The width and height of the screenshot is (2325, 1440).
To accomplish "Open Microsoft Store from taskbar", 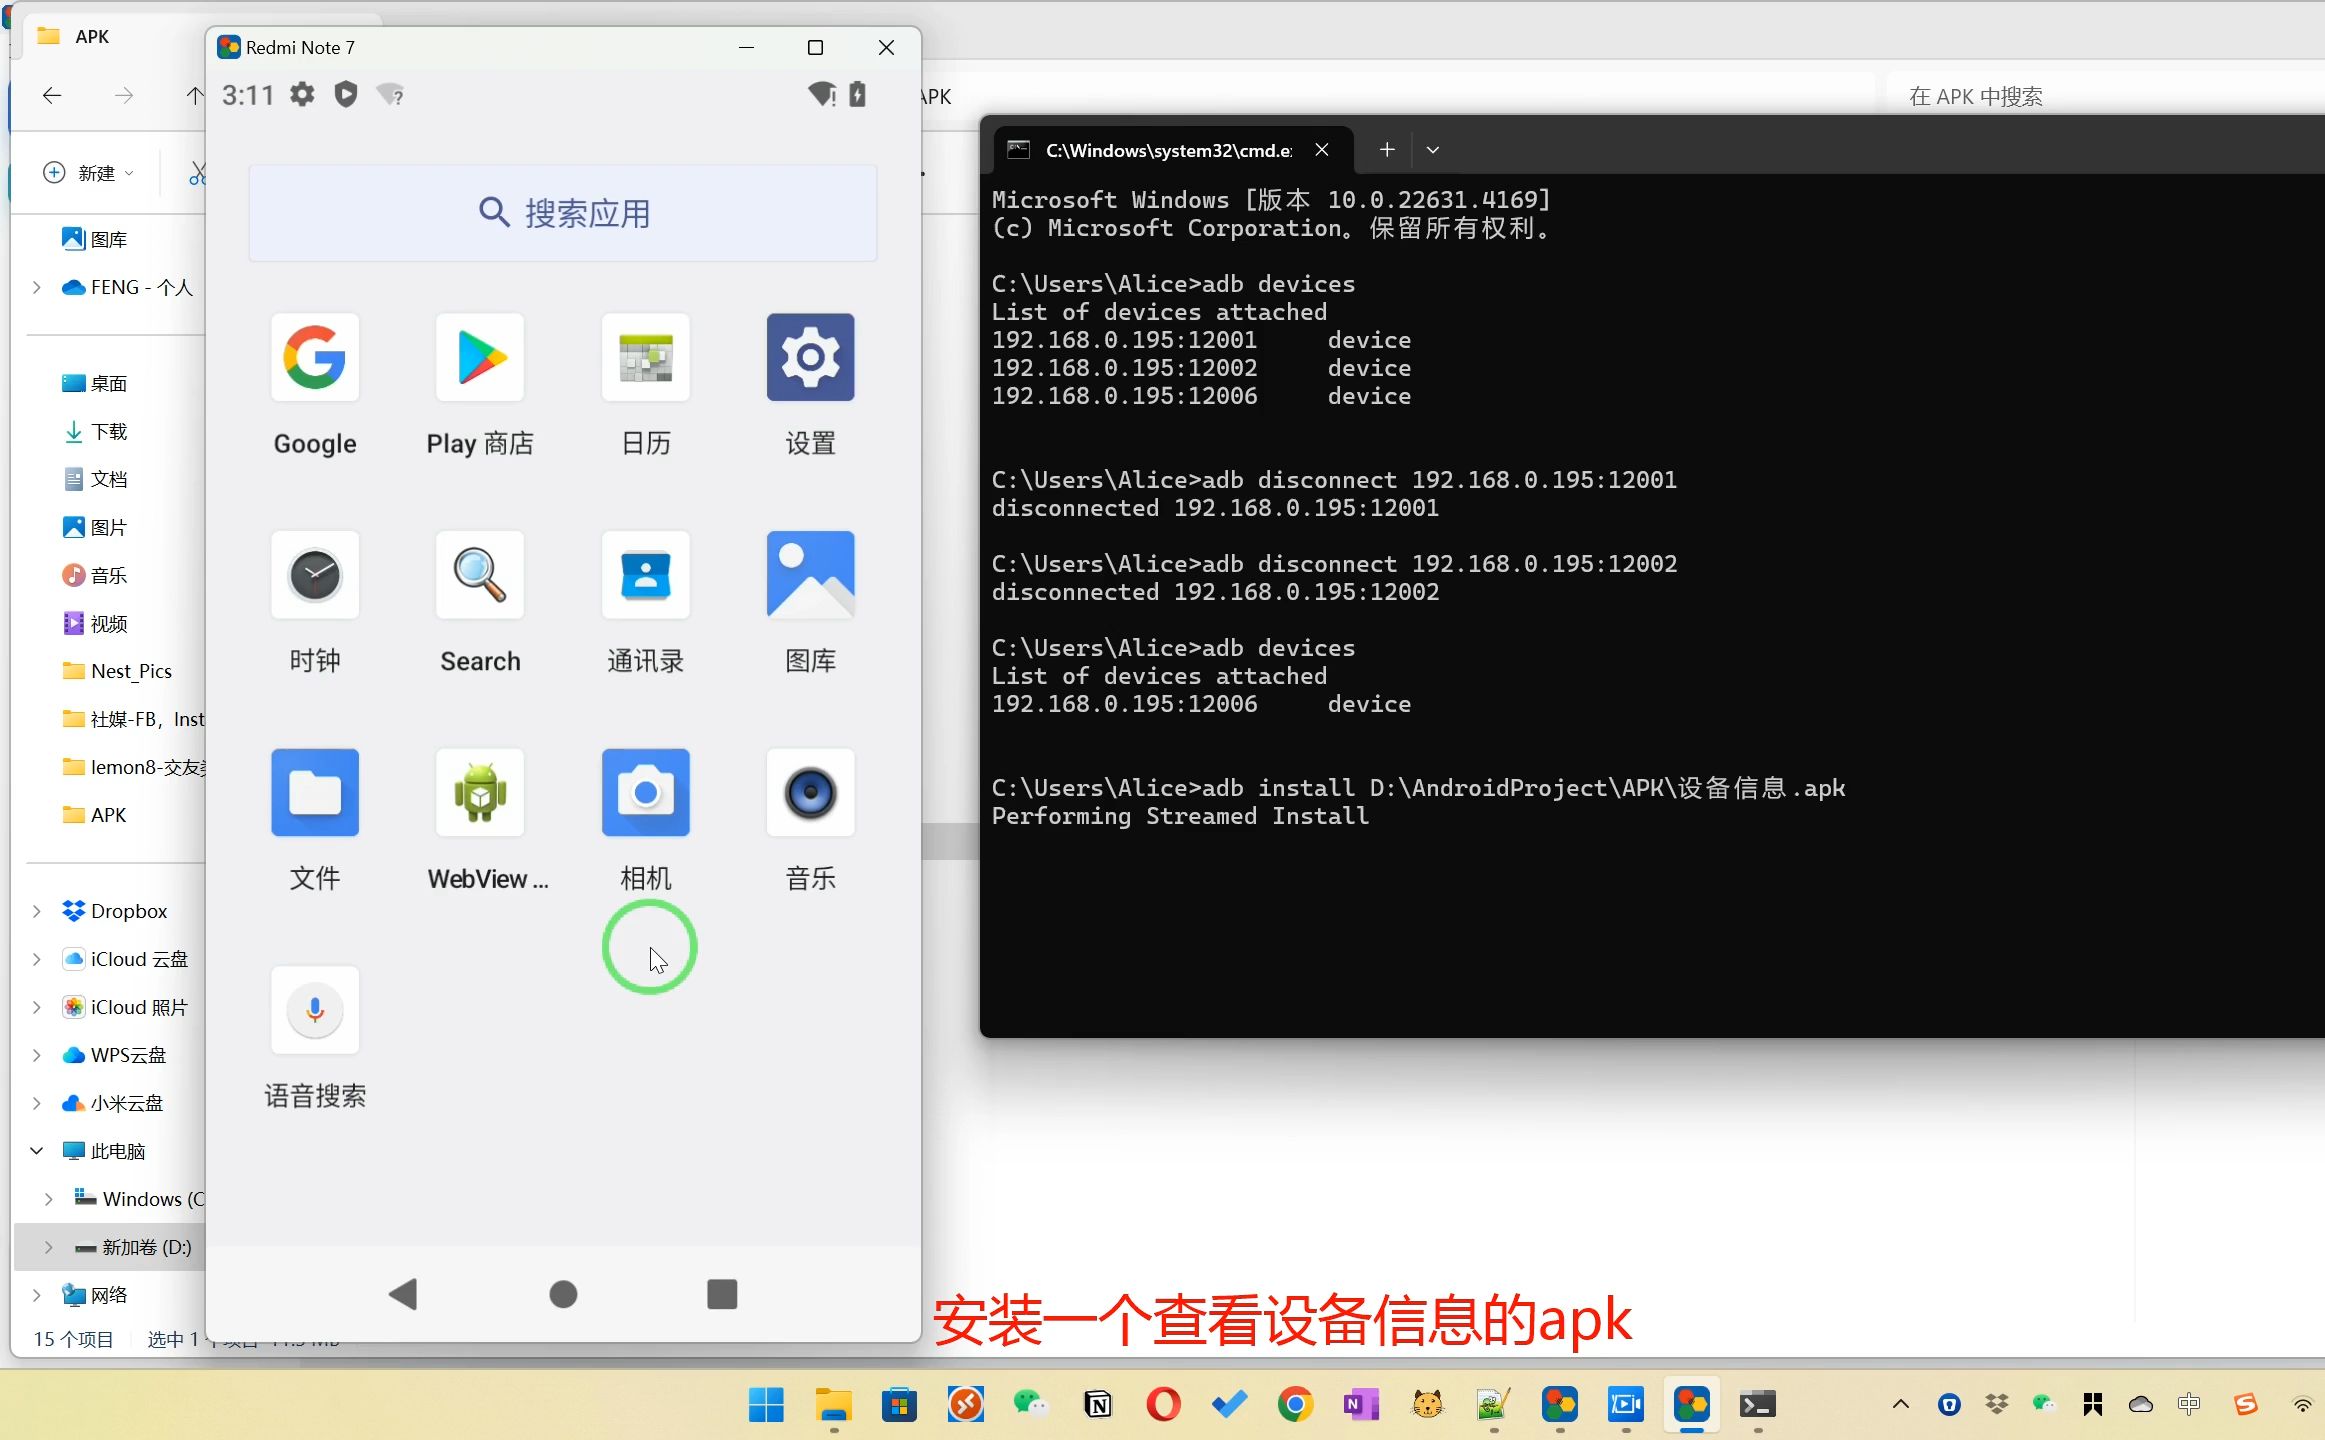I will coord(899,1405).
